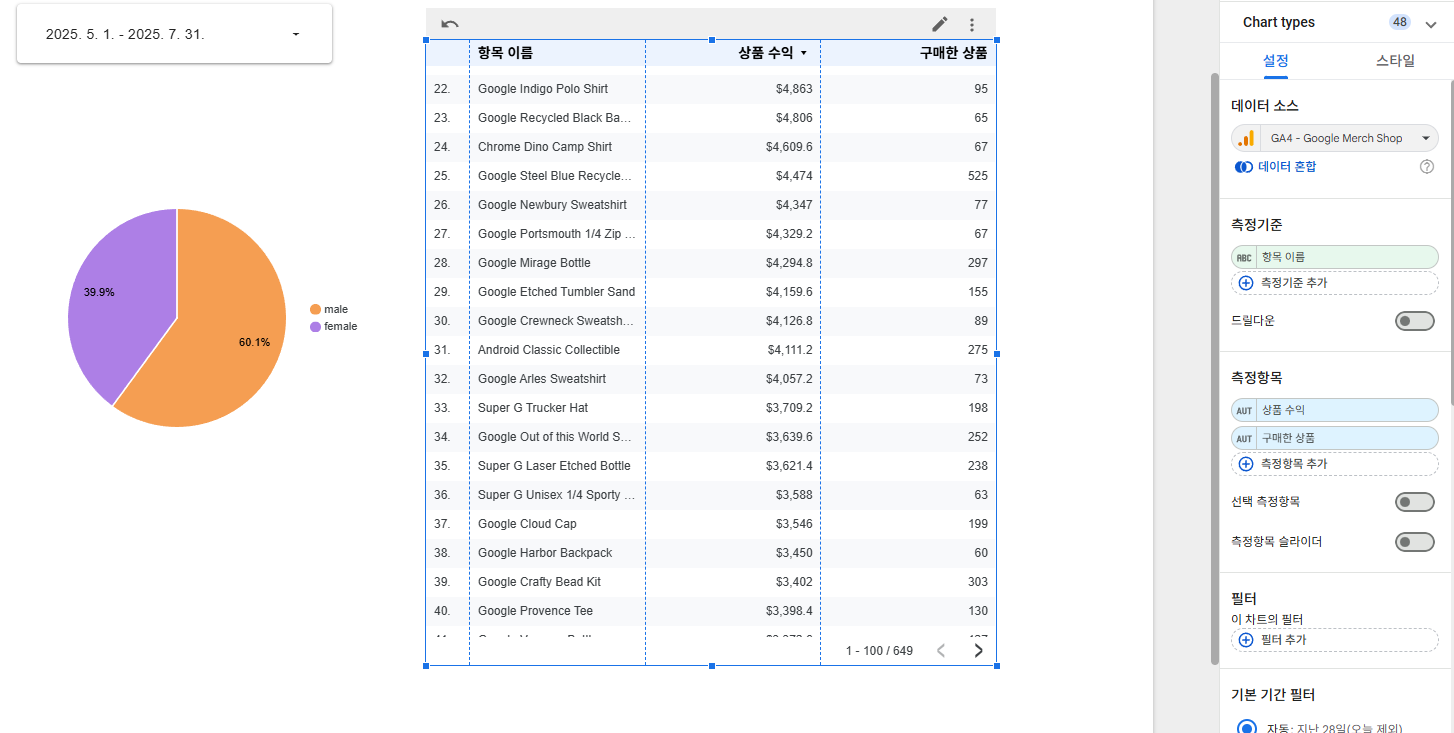Click the plus icon in 측정항목 추가
The image size is (1454, 733).
click(1246, 464)
